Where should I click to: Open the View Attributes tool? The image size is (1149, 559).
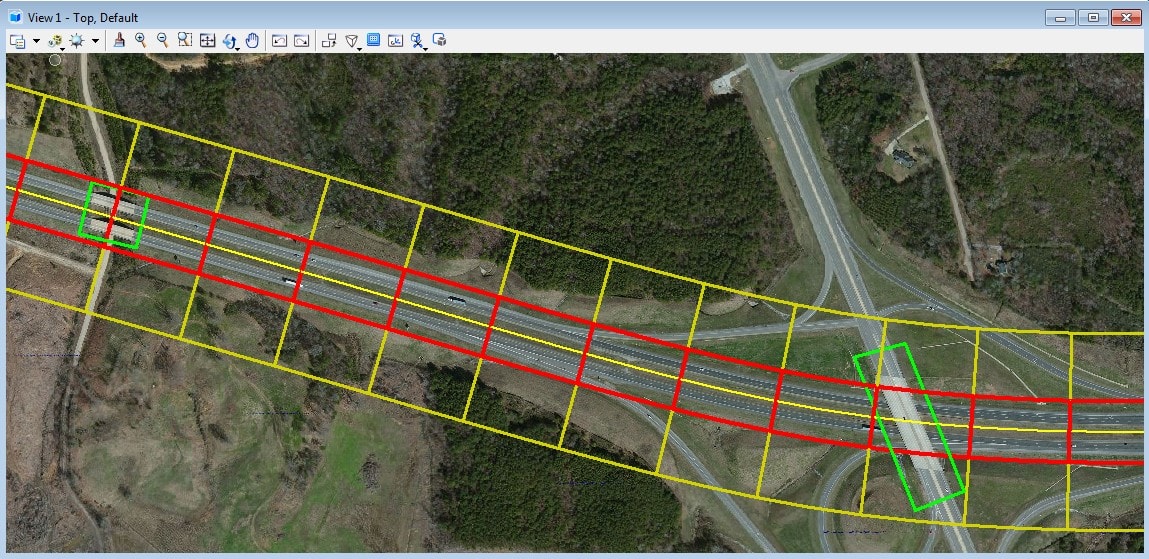[18, 41]
